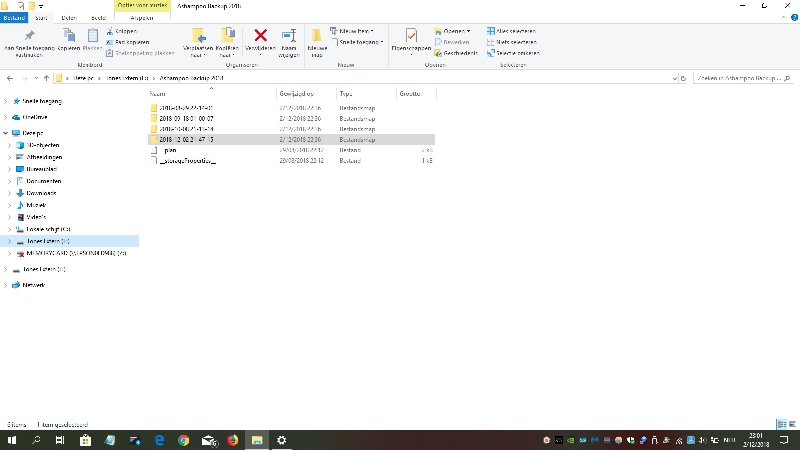The width and height of the screenshot is (800, 450).
Task: Open the Bestand menu tab
Action: 15,18
